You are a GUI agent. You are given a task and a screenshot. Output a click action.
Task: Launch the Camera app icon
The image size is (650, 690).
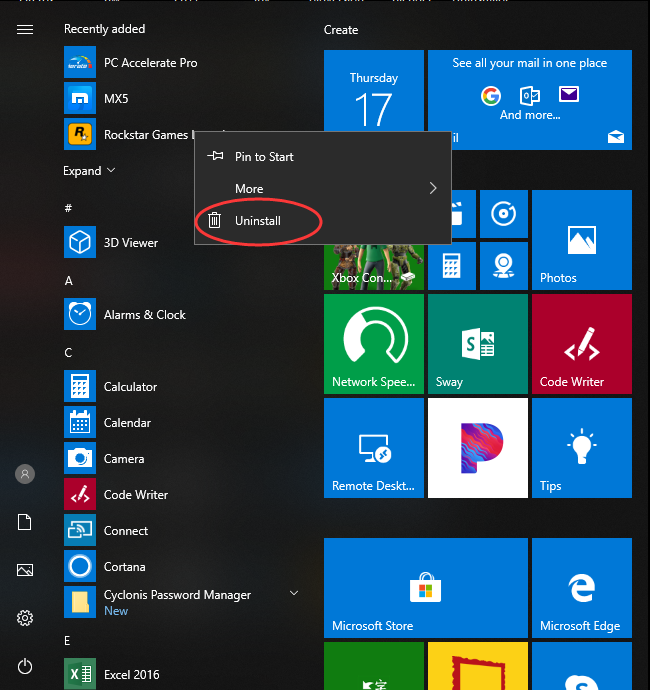[x=80, y=459]
